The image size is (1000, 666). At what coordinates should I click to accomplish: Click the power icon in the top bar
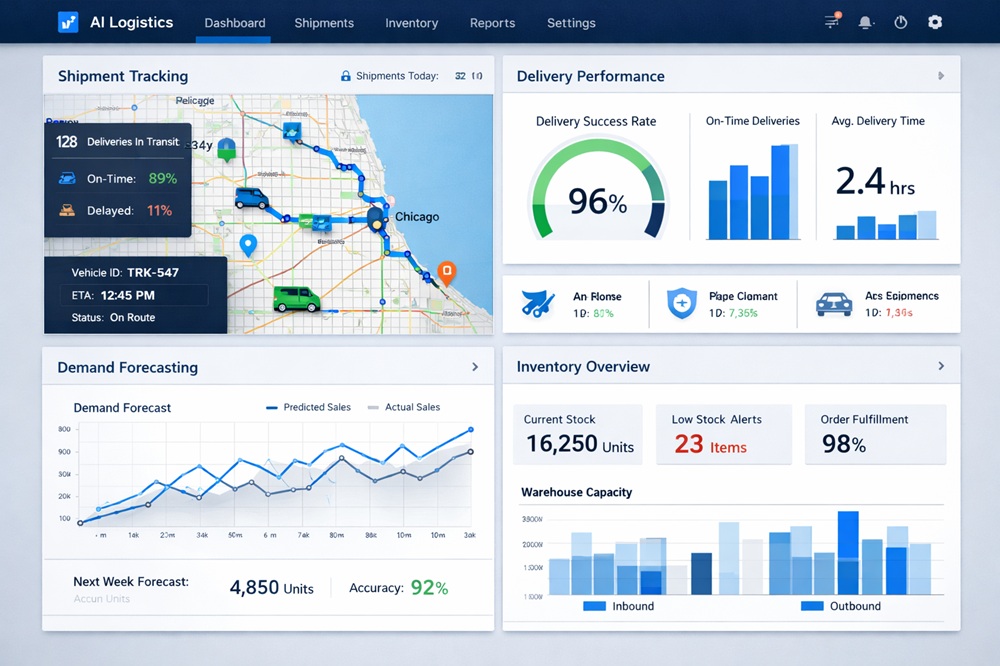[x=899, y=22]
